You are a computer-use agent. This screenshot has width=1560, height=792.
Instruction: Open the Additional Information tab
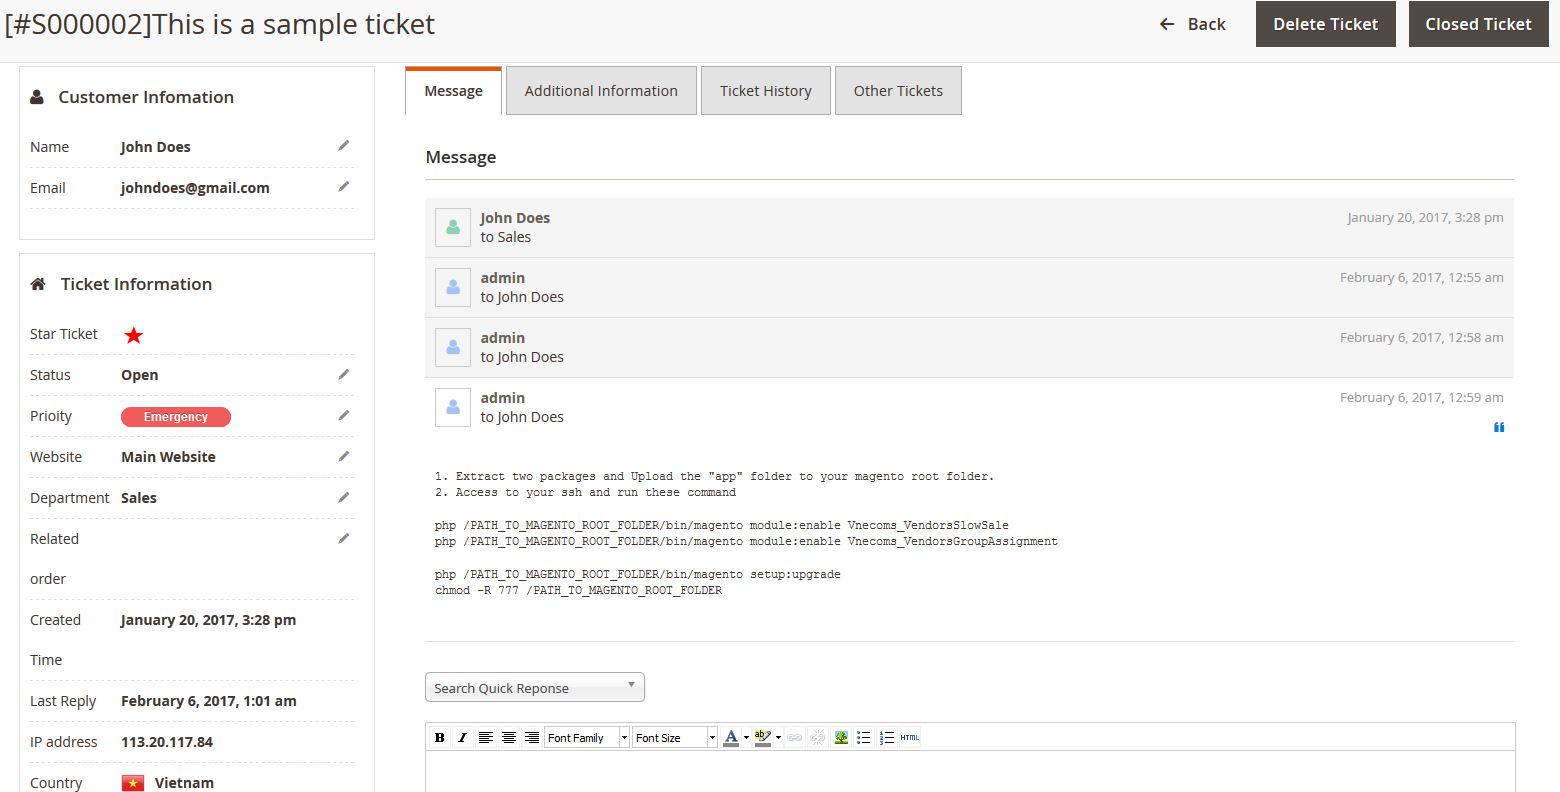[x=601, y=91]
